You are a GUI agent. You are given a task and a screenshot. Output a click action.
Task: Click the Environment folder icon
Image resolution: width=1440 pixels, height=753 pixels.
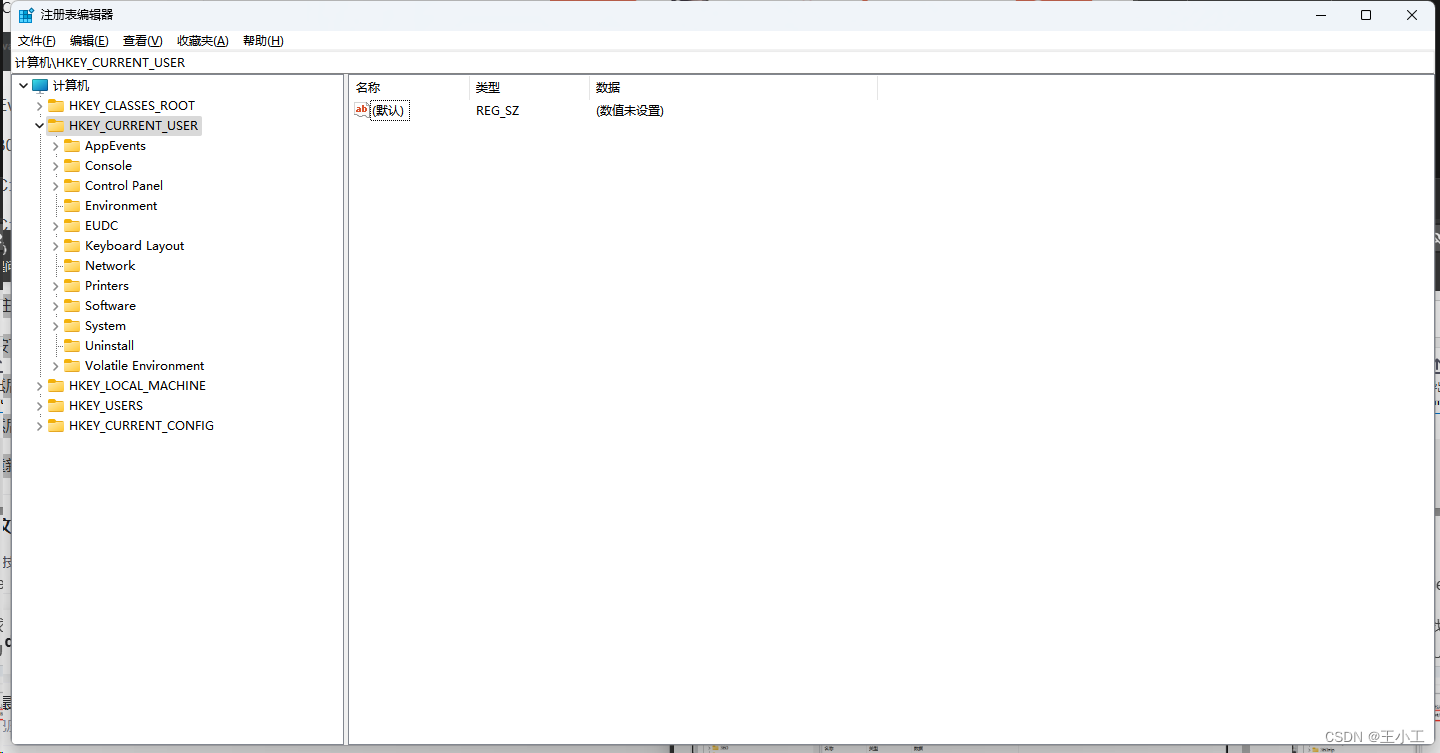point(72,206)
